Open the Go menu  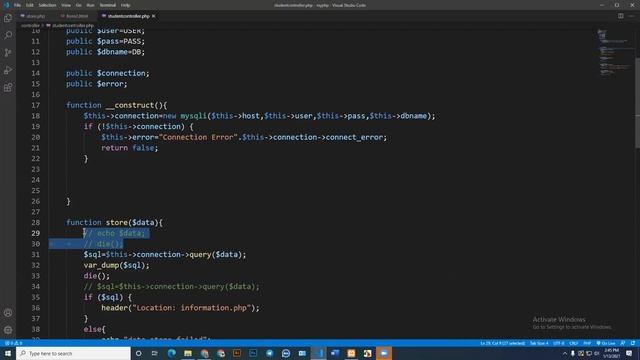coord(78,5)
